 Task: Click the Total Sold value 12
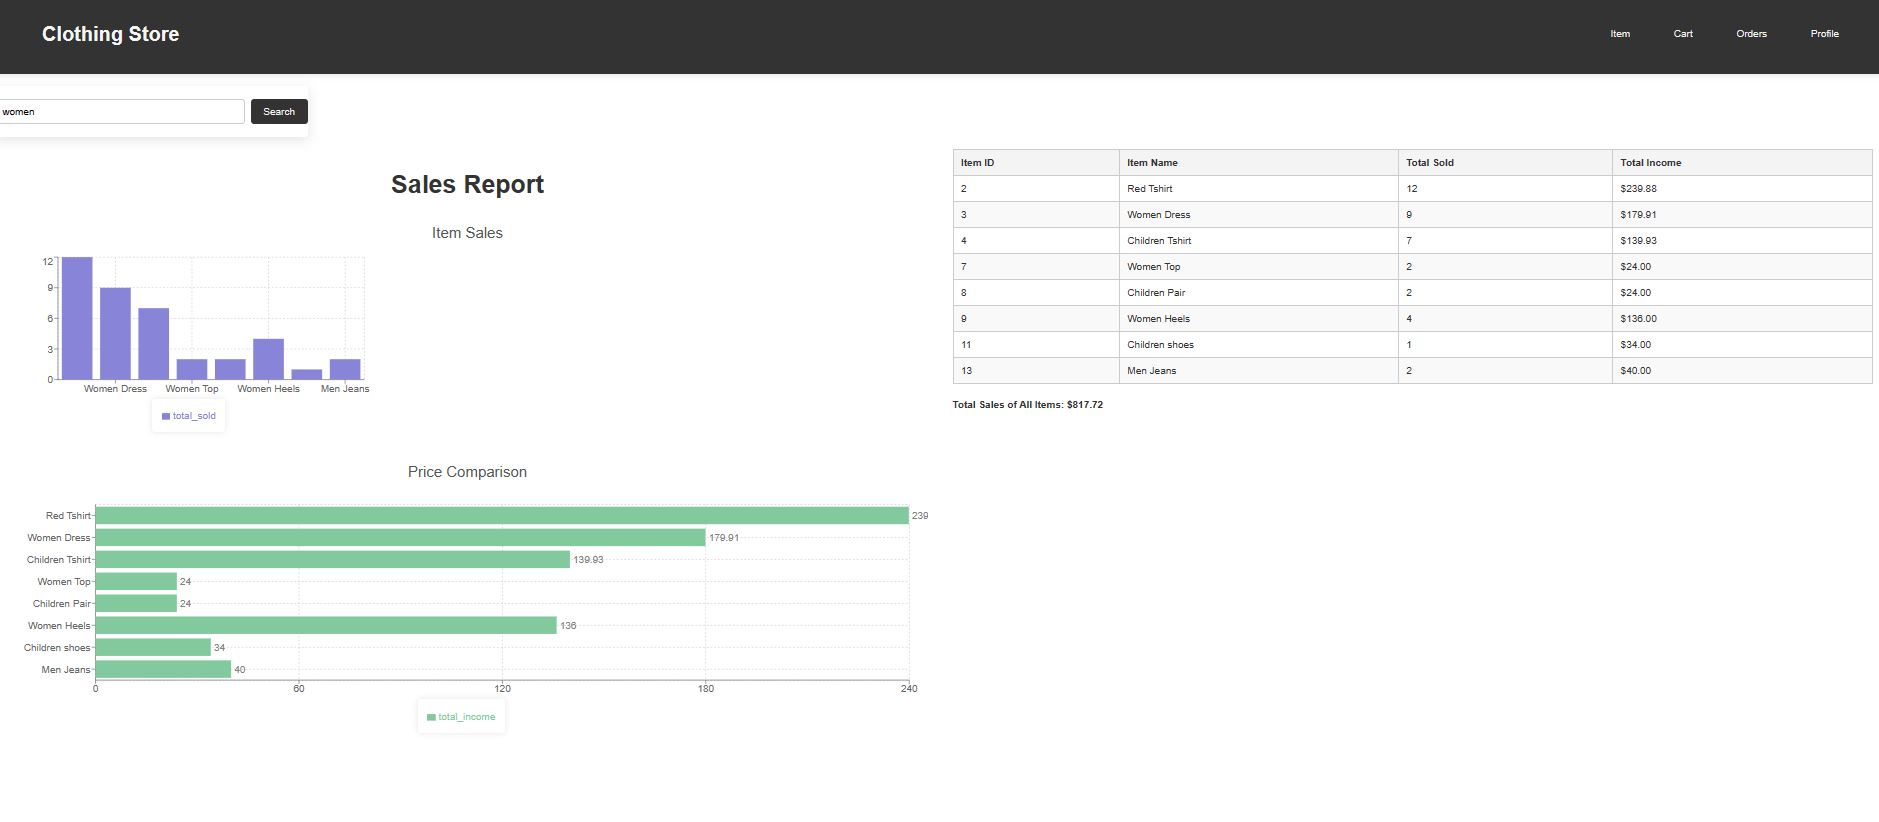1505,189
